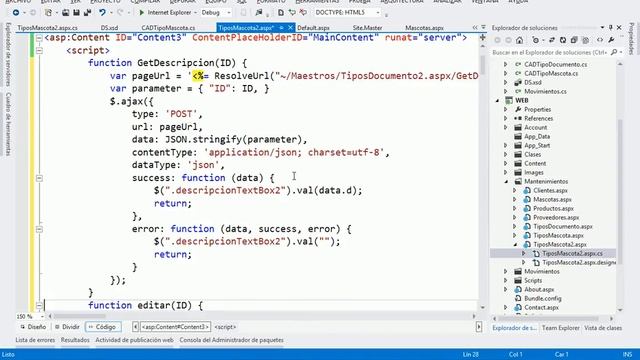
Task: Switch to Dividir split view
Action: 67,327
